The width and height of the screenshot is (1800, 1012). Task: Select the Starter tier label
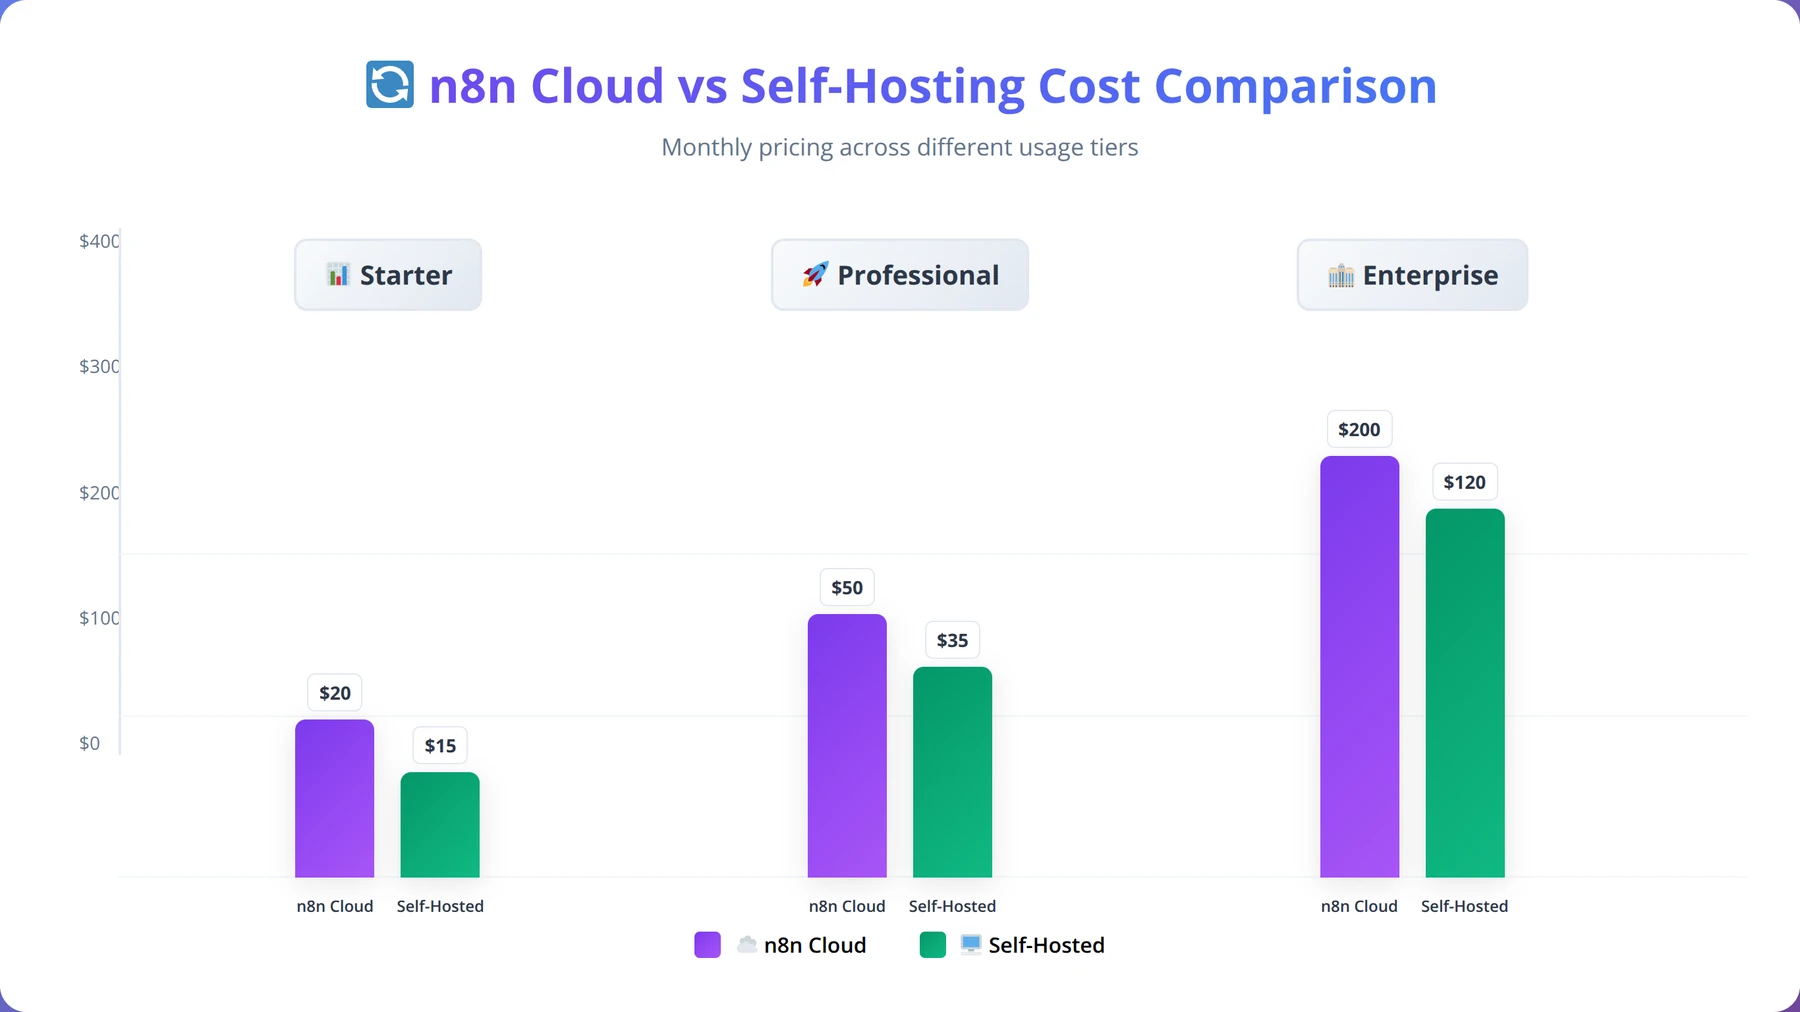(x=388, y=275)
